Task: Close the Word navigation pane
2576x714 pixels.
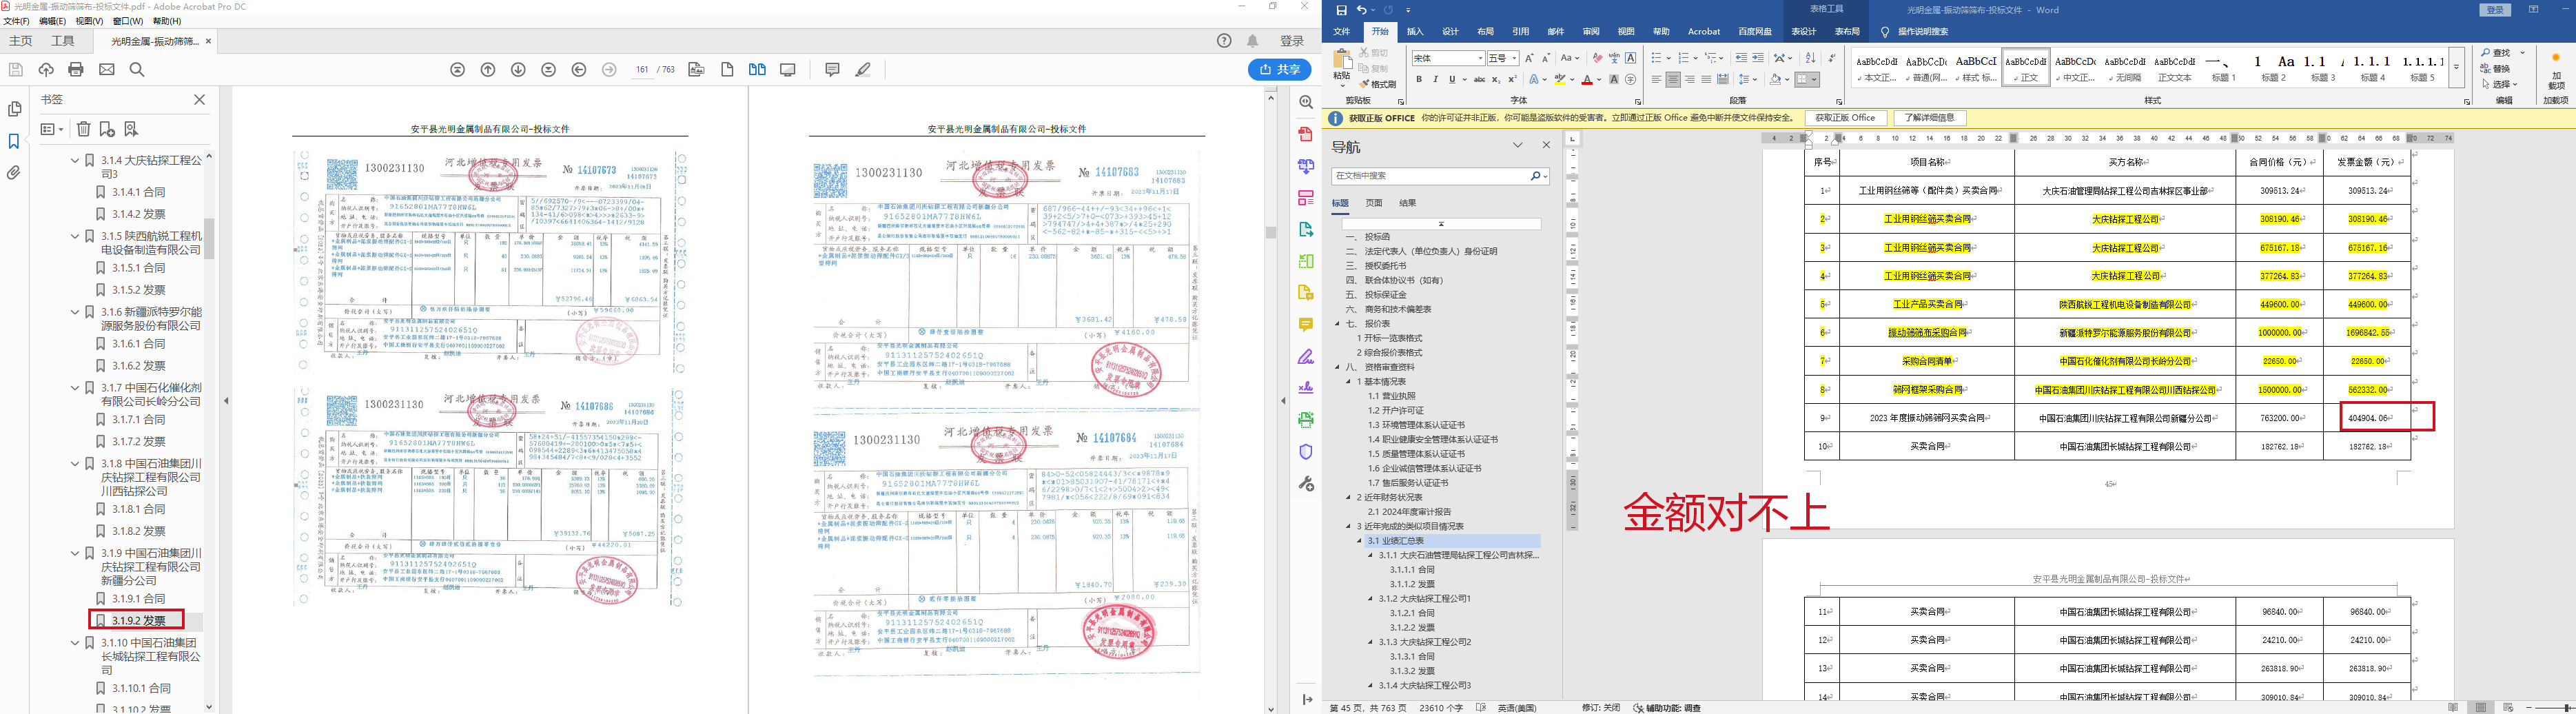Action: (x=1546, y=145)
